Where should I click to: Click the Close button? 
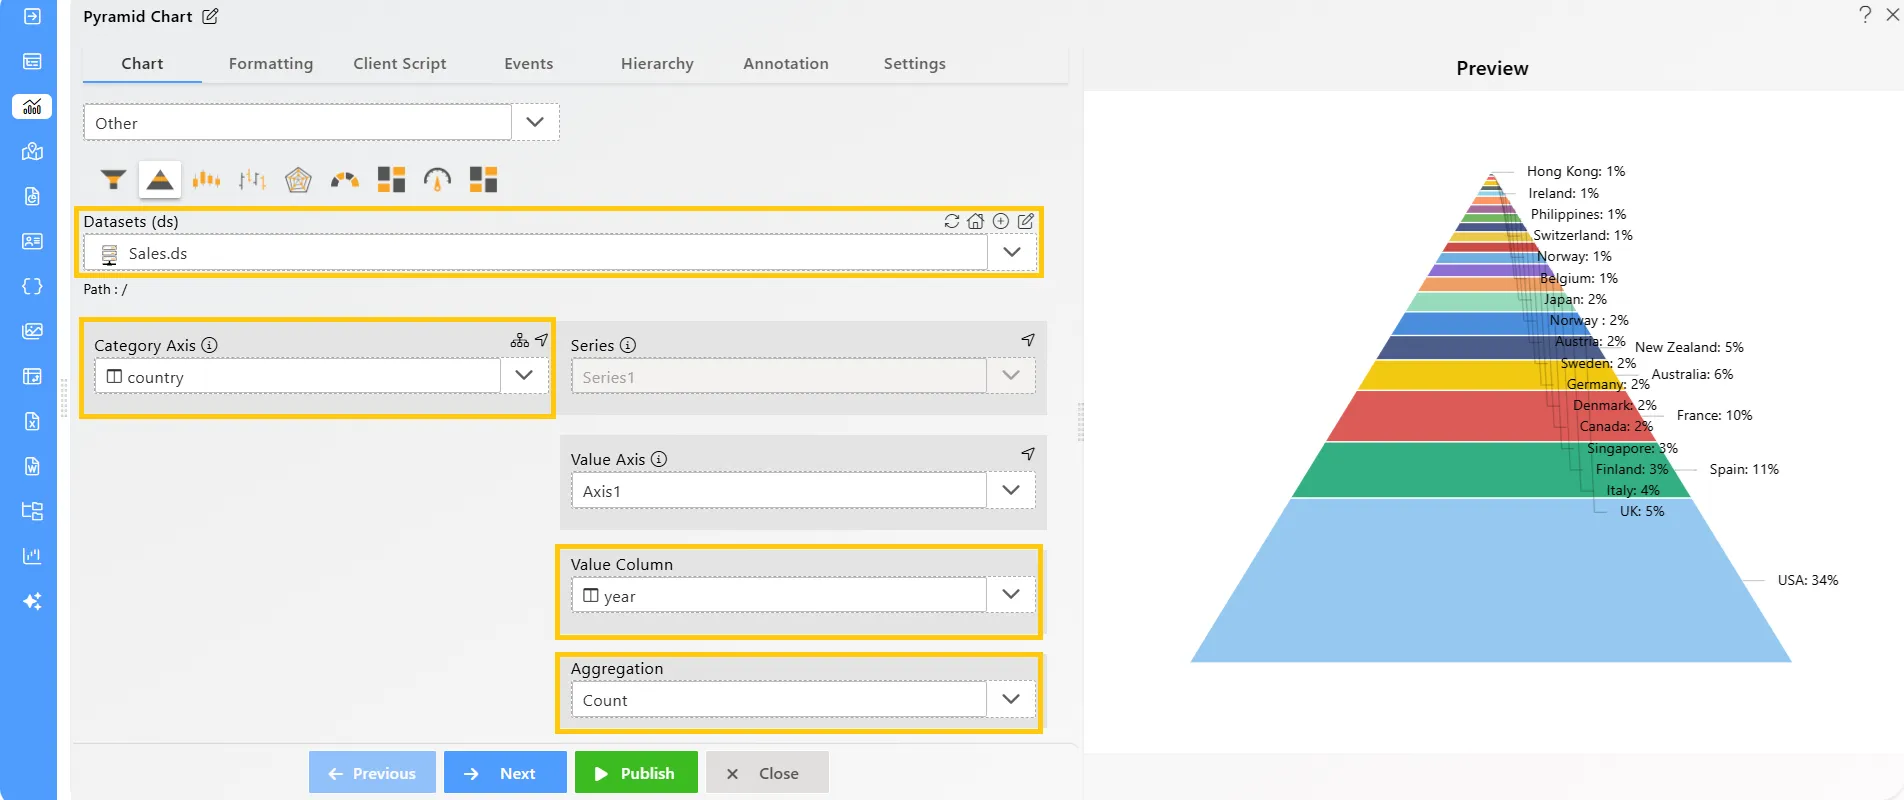point(767,773)
